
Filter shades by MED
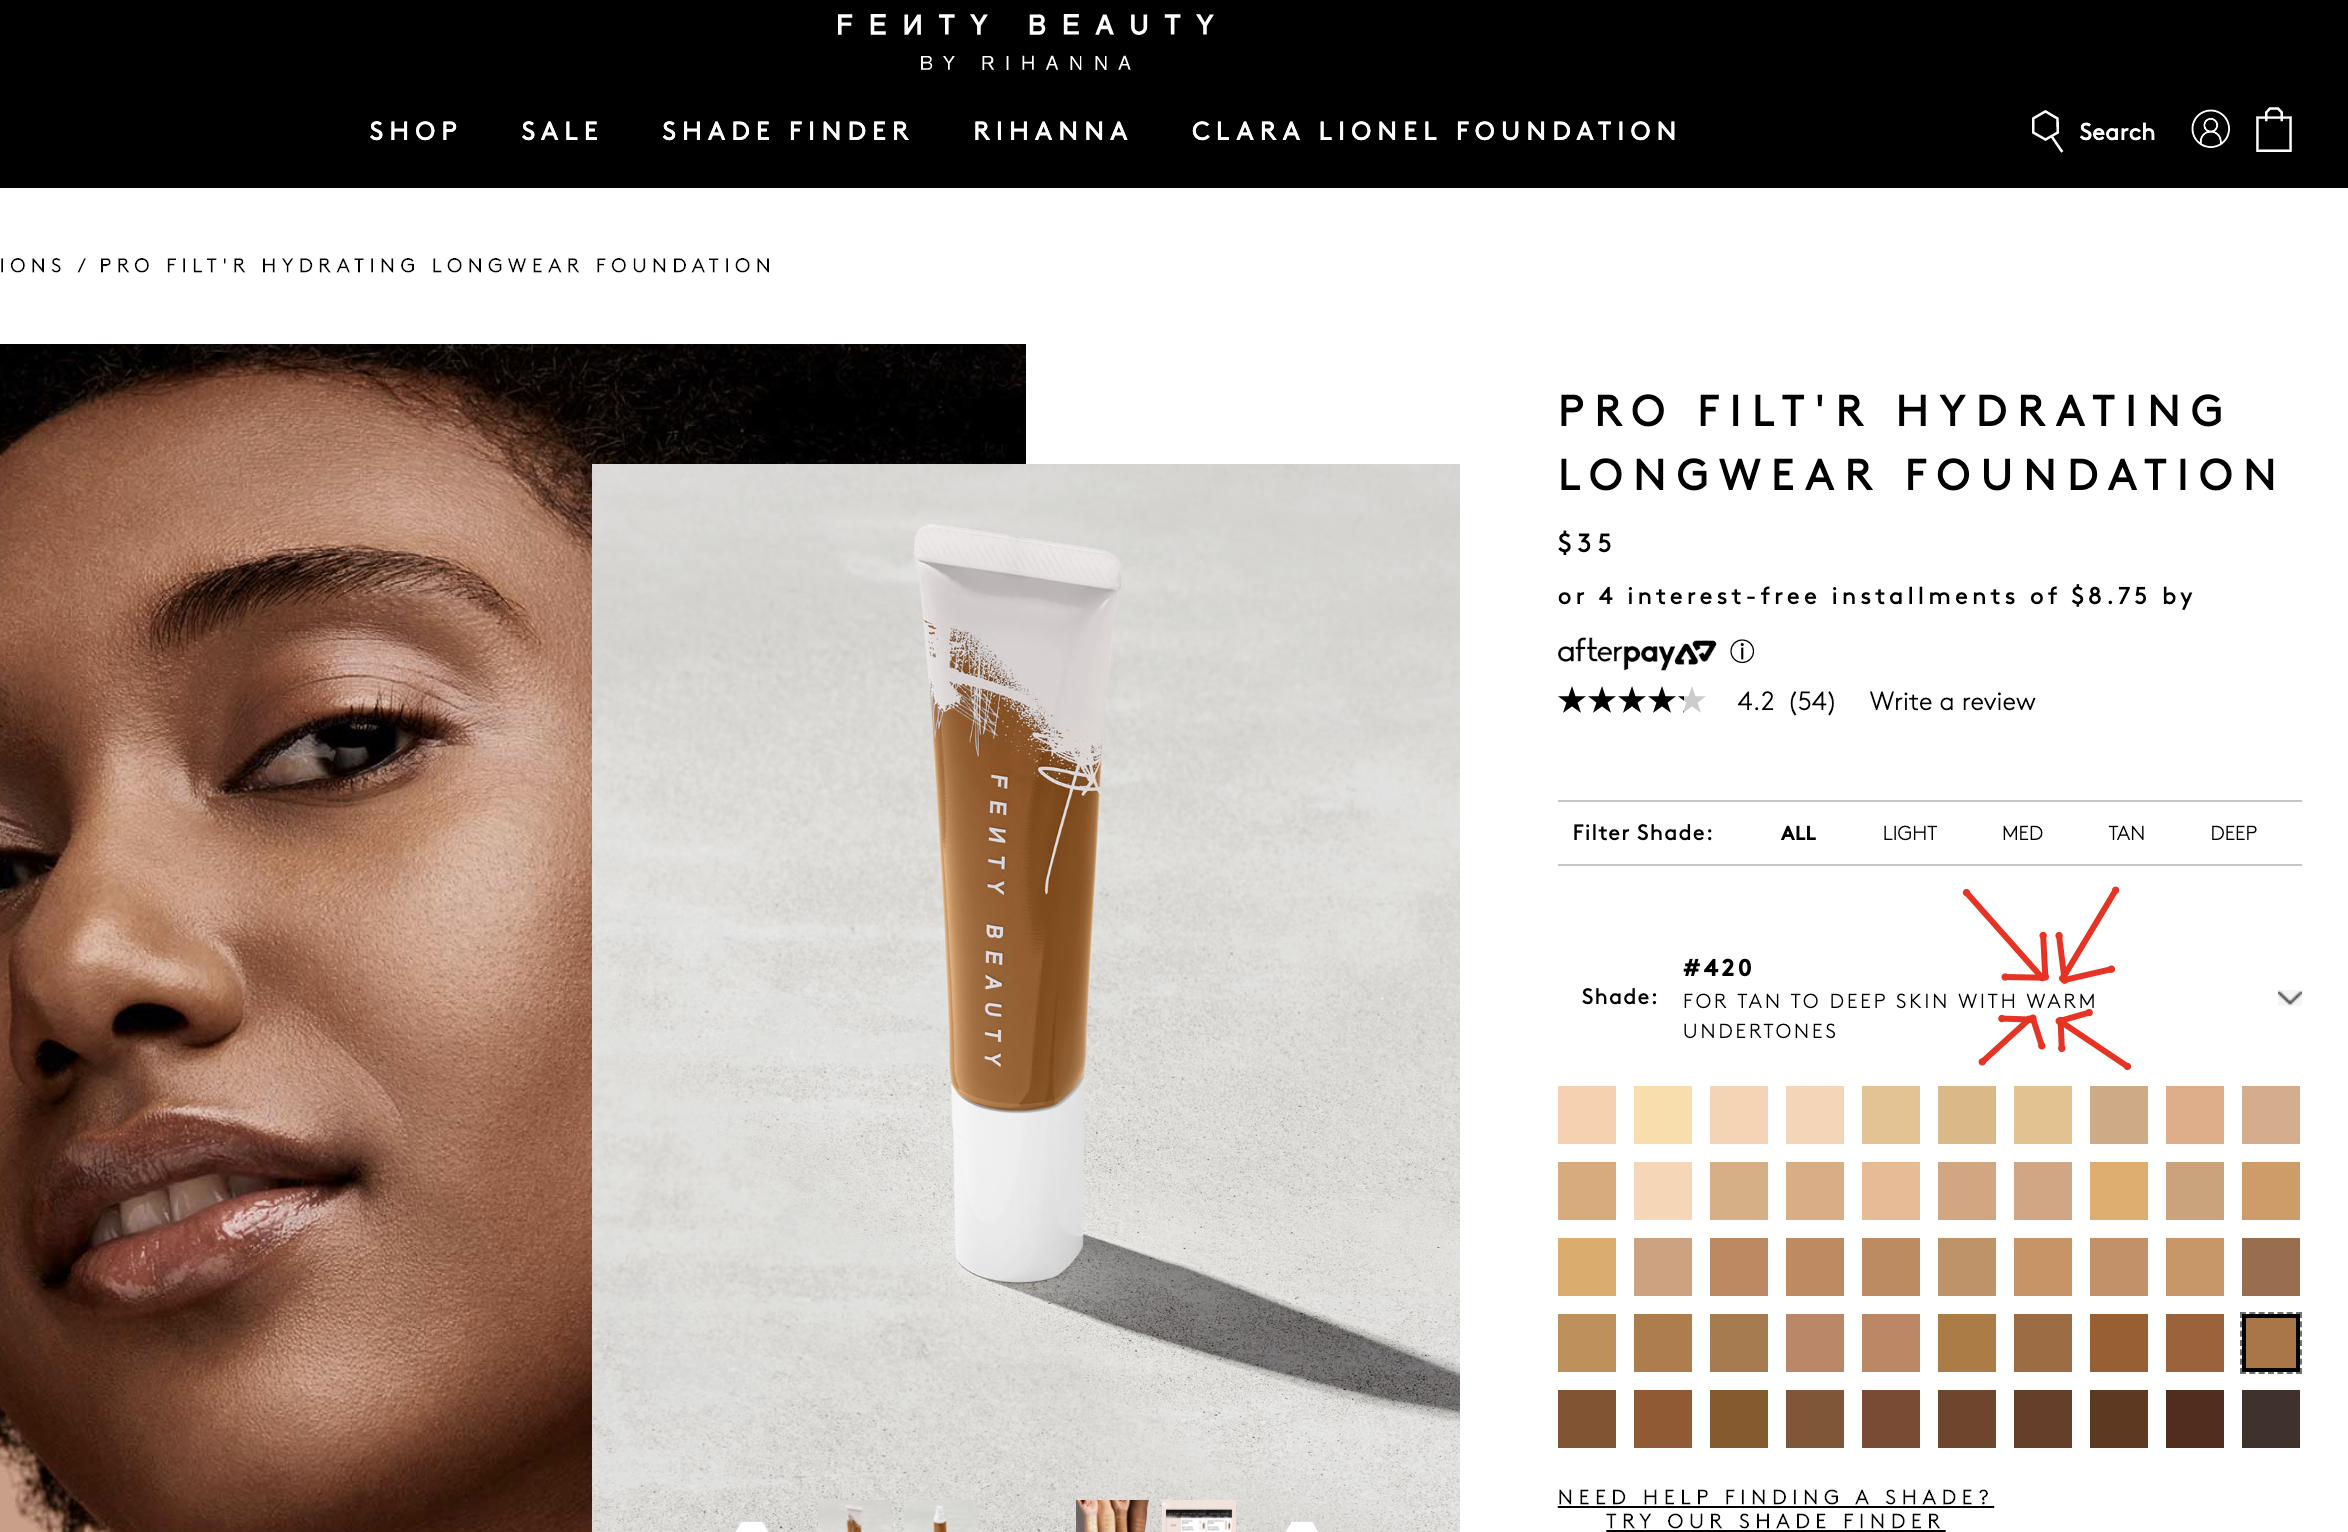[x=2022, y=833]
